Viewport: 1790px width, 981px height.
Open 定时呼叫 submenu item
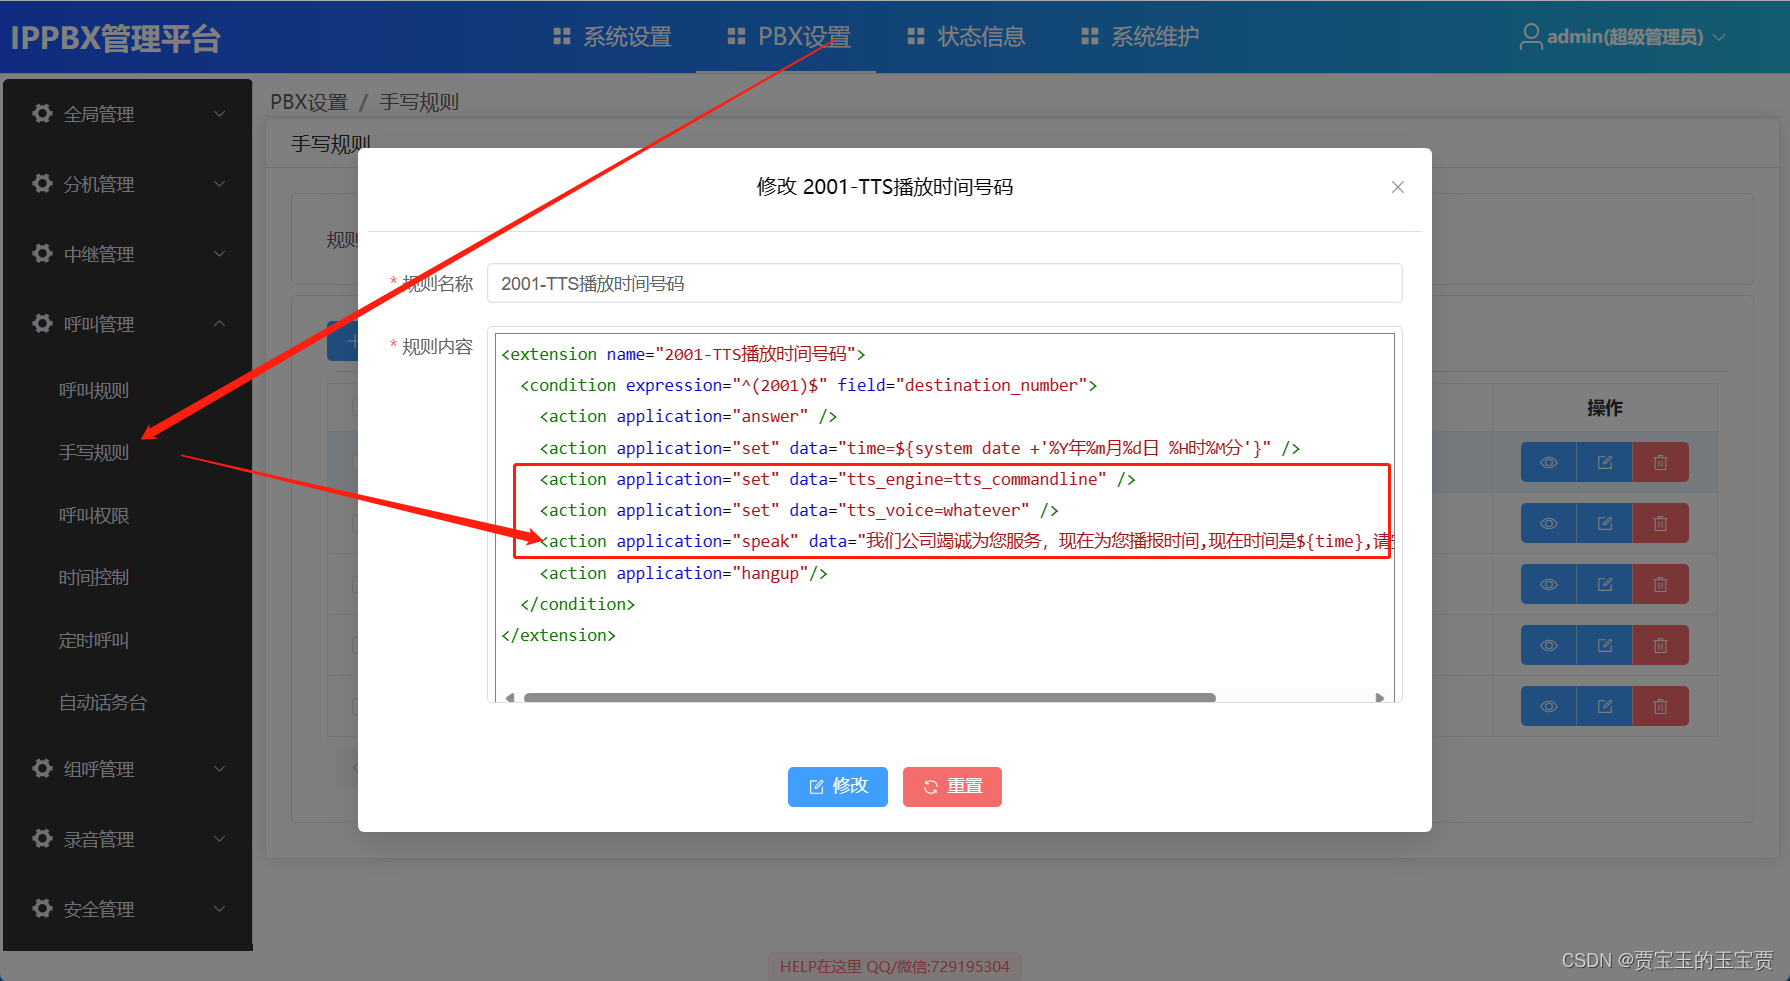[x=94, y=641]
